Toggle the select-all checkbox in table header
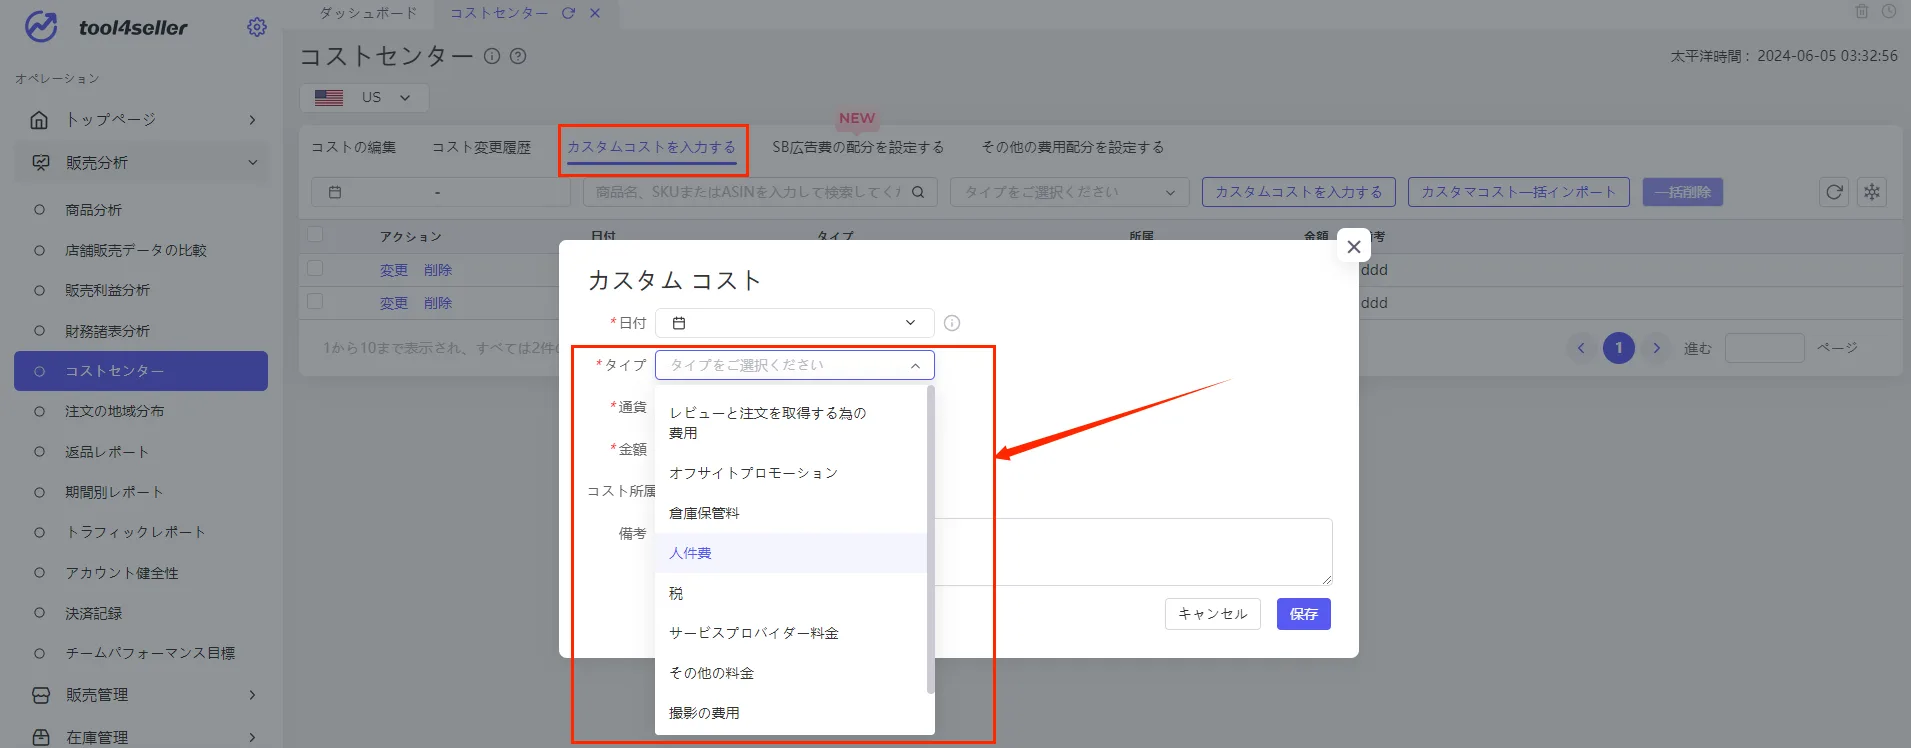Viewport: 1911px width, 748px height. point(315,235)
